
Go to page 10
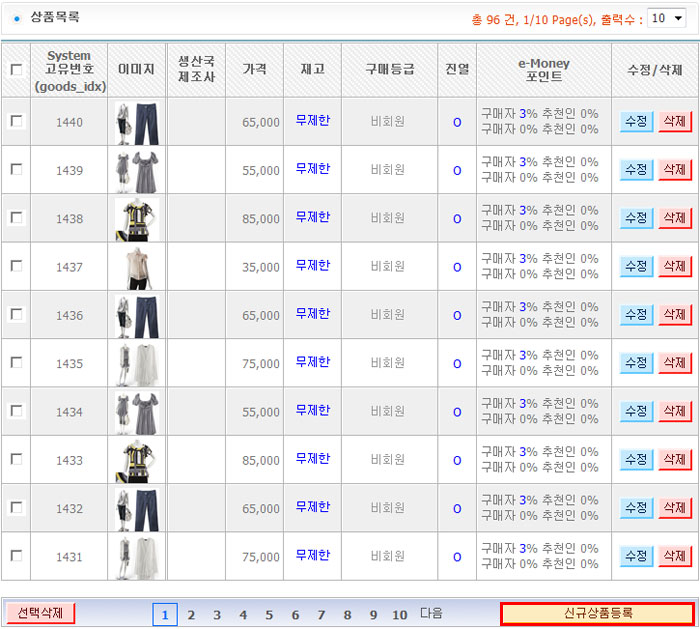400,615
